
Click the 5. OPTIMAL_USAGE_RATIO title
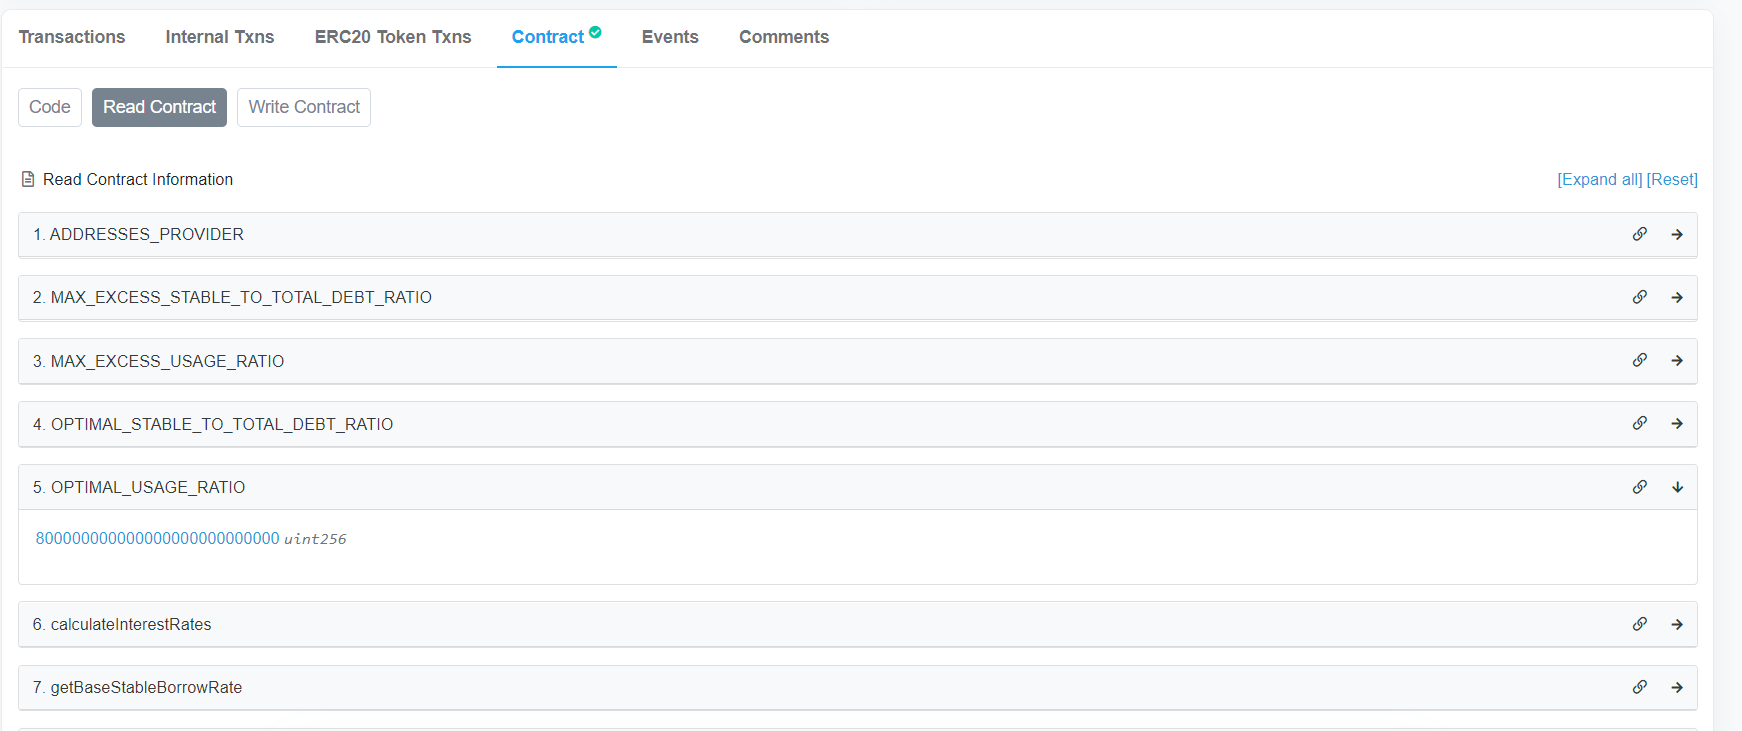coord(139,487)
